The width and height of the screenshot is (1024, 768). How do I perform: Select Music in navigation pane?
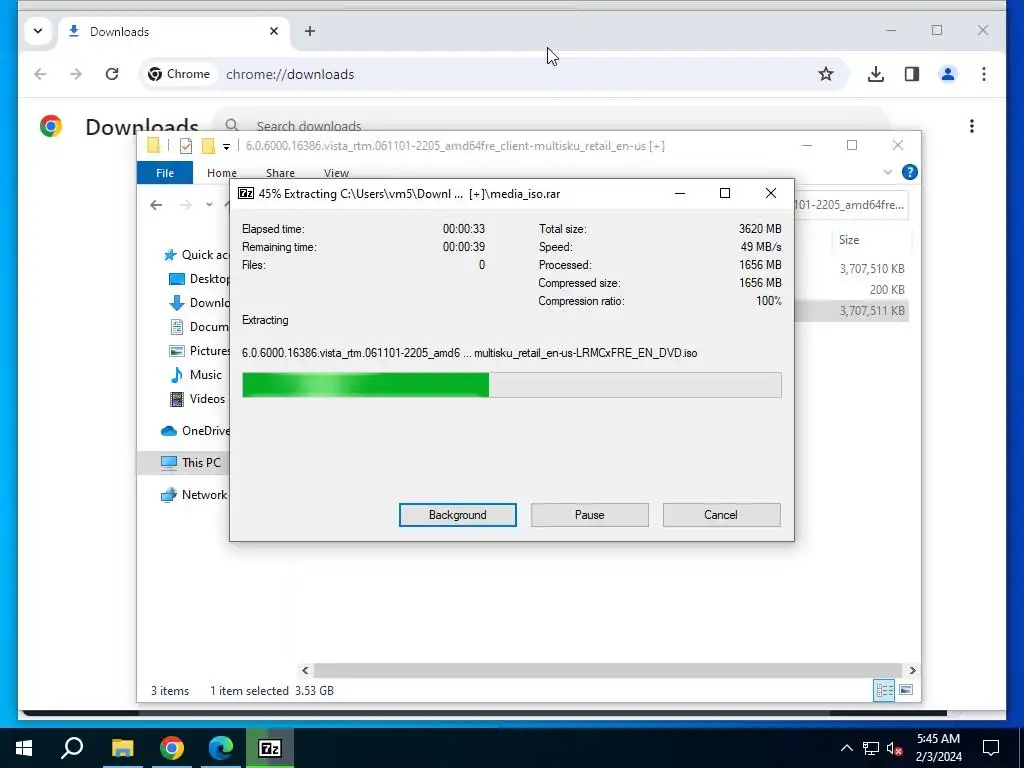[x=196, y=375]
